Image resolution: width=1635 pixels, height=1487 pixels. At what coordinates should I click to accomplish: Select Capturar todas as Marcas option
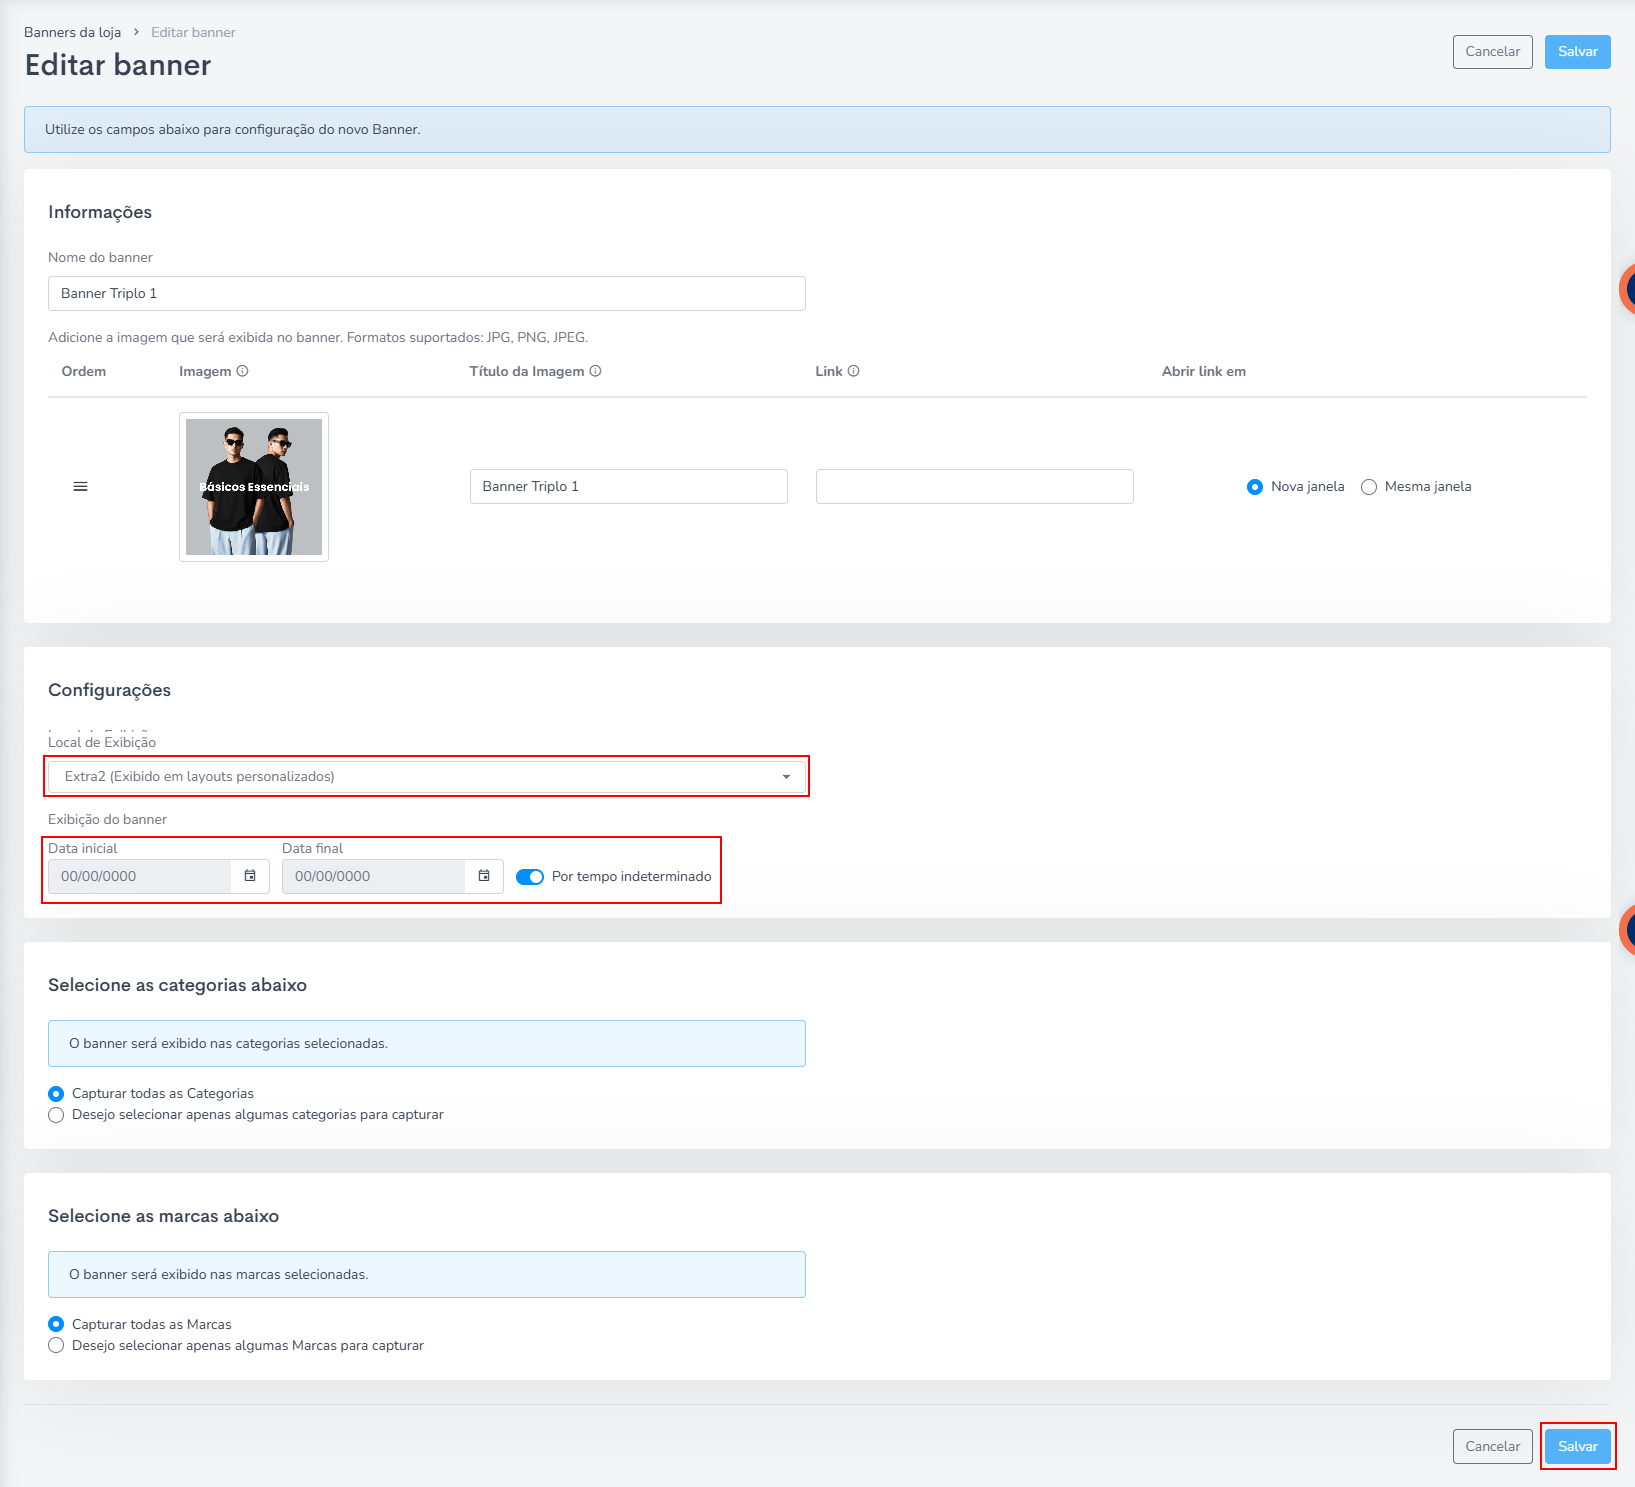[56, 1324]
